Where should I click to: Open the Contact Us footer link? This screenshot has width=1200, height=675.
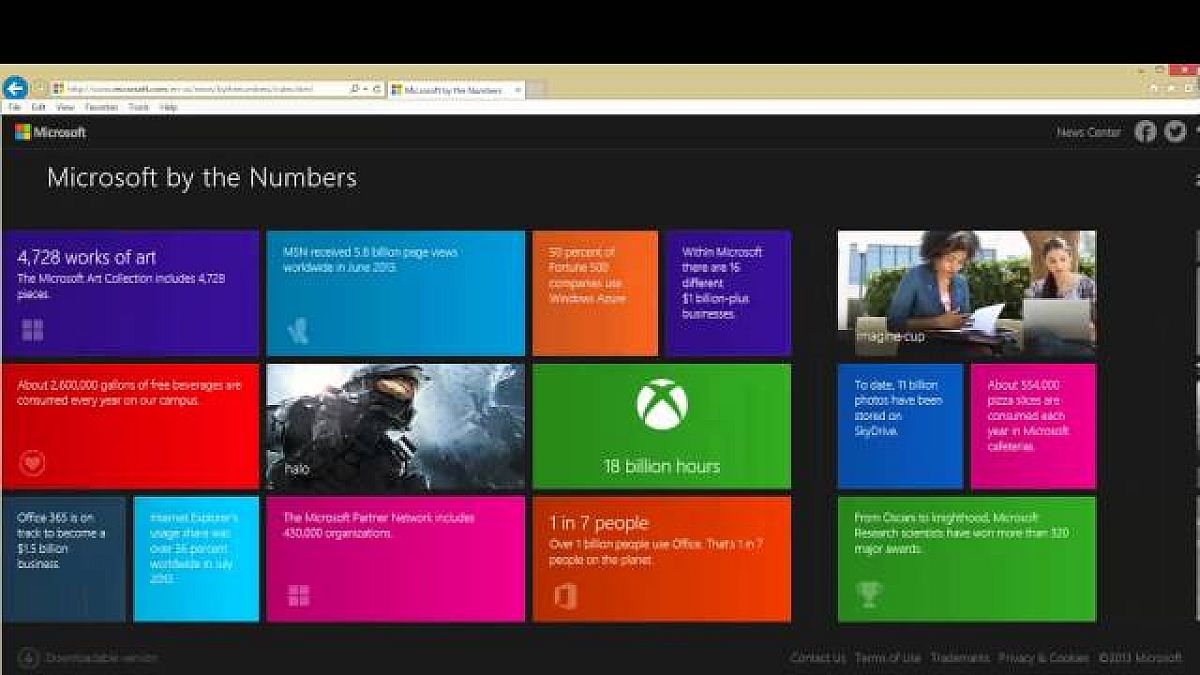click(x=817, y=658)
